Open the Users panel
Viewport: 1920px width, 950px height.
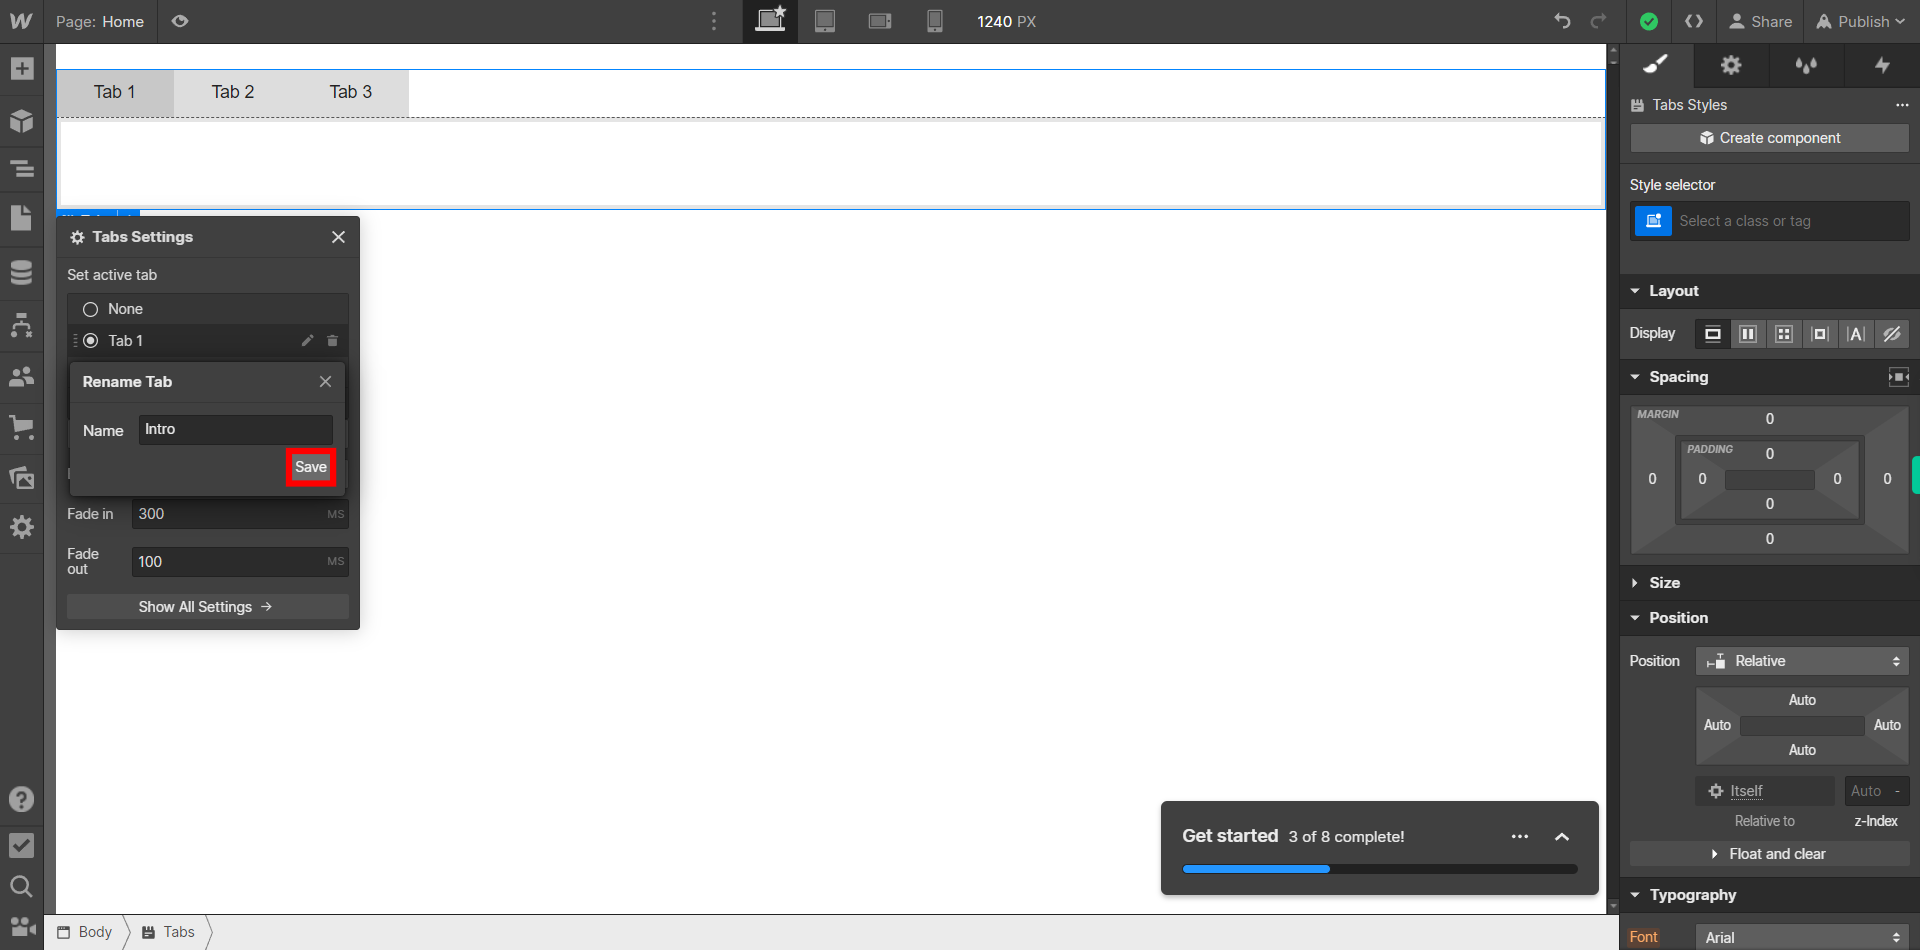22,376
